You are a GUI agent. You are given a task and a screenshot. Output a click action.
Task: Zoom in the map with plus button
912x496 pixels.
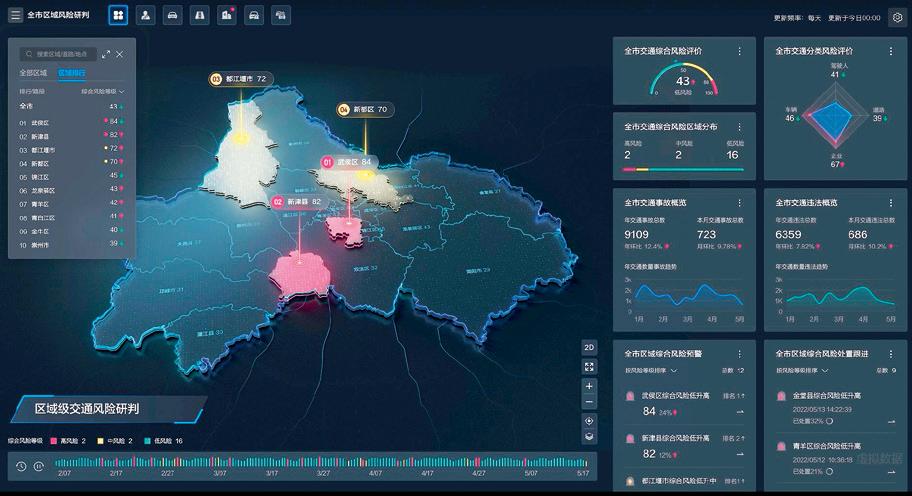point(589,386)
